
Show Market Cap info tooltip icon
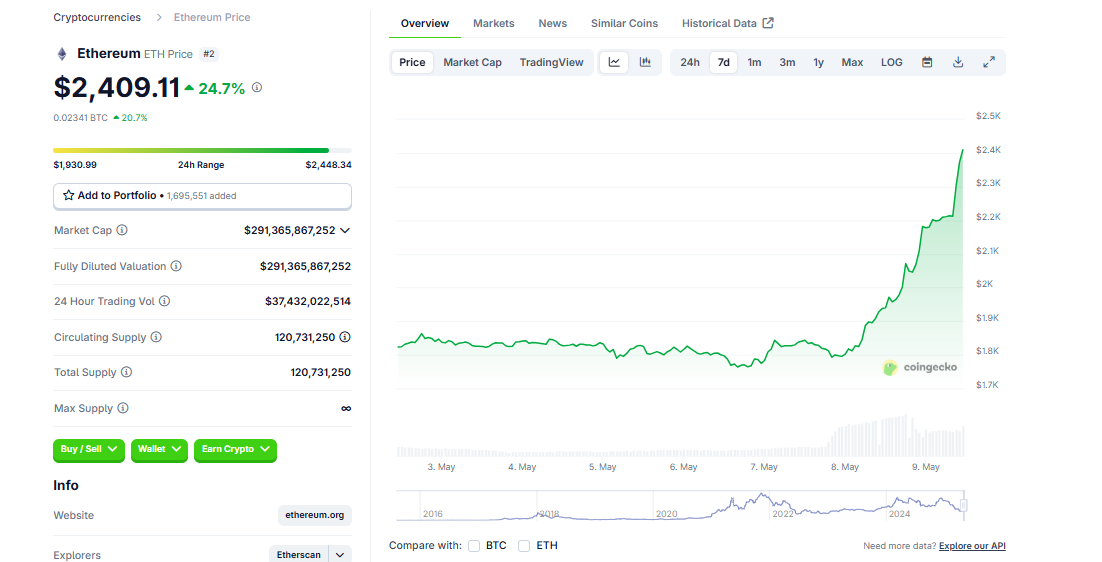pos(122,230)
